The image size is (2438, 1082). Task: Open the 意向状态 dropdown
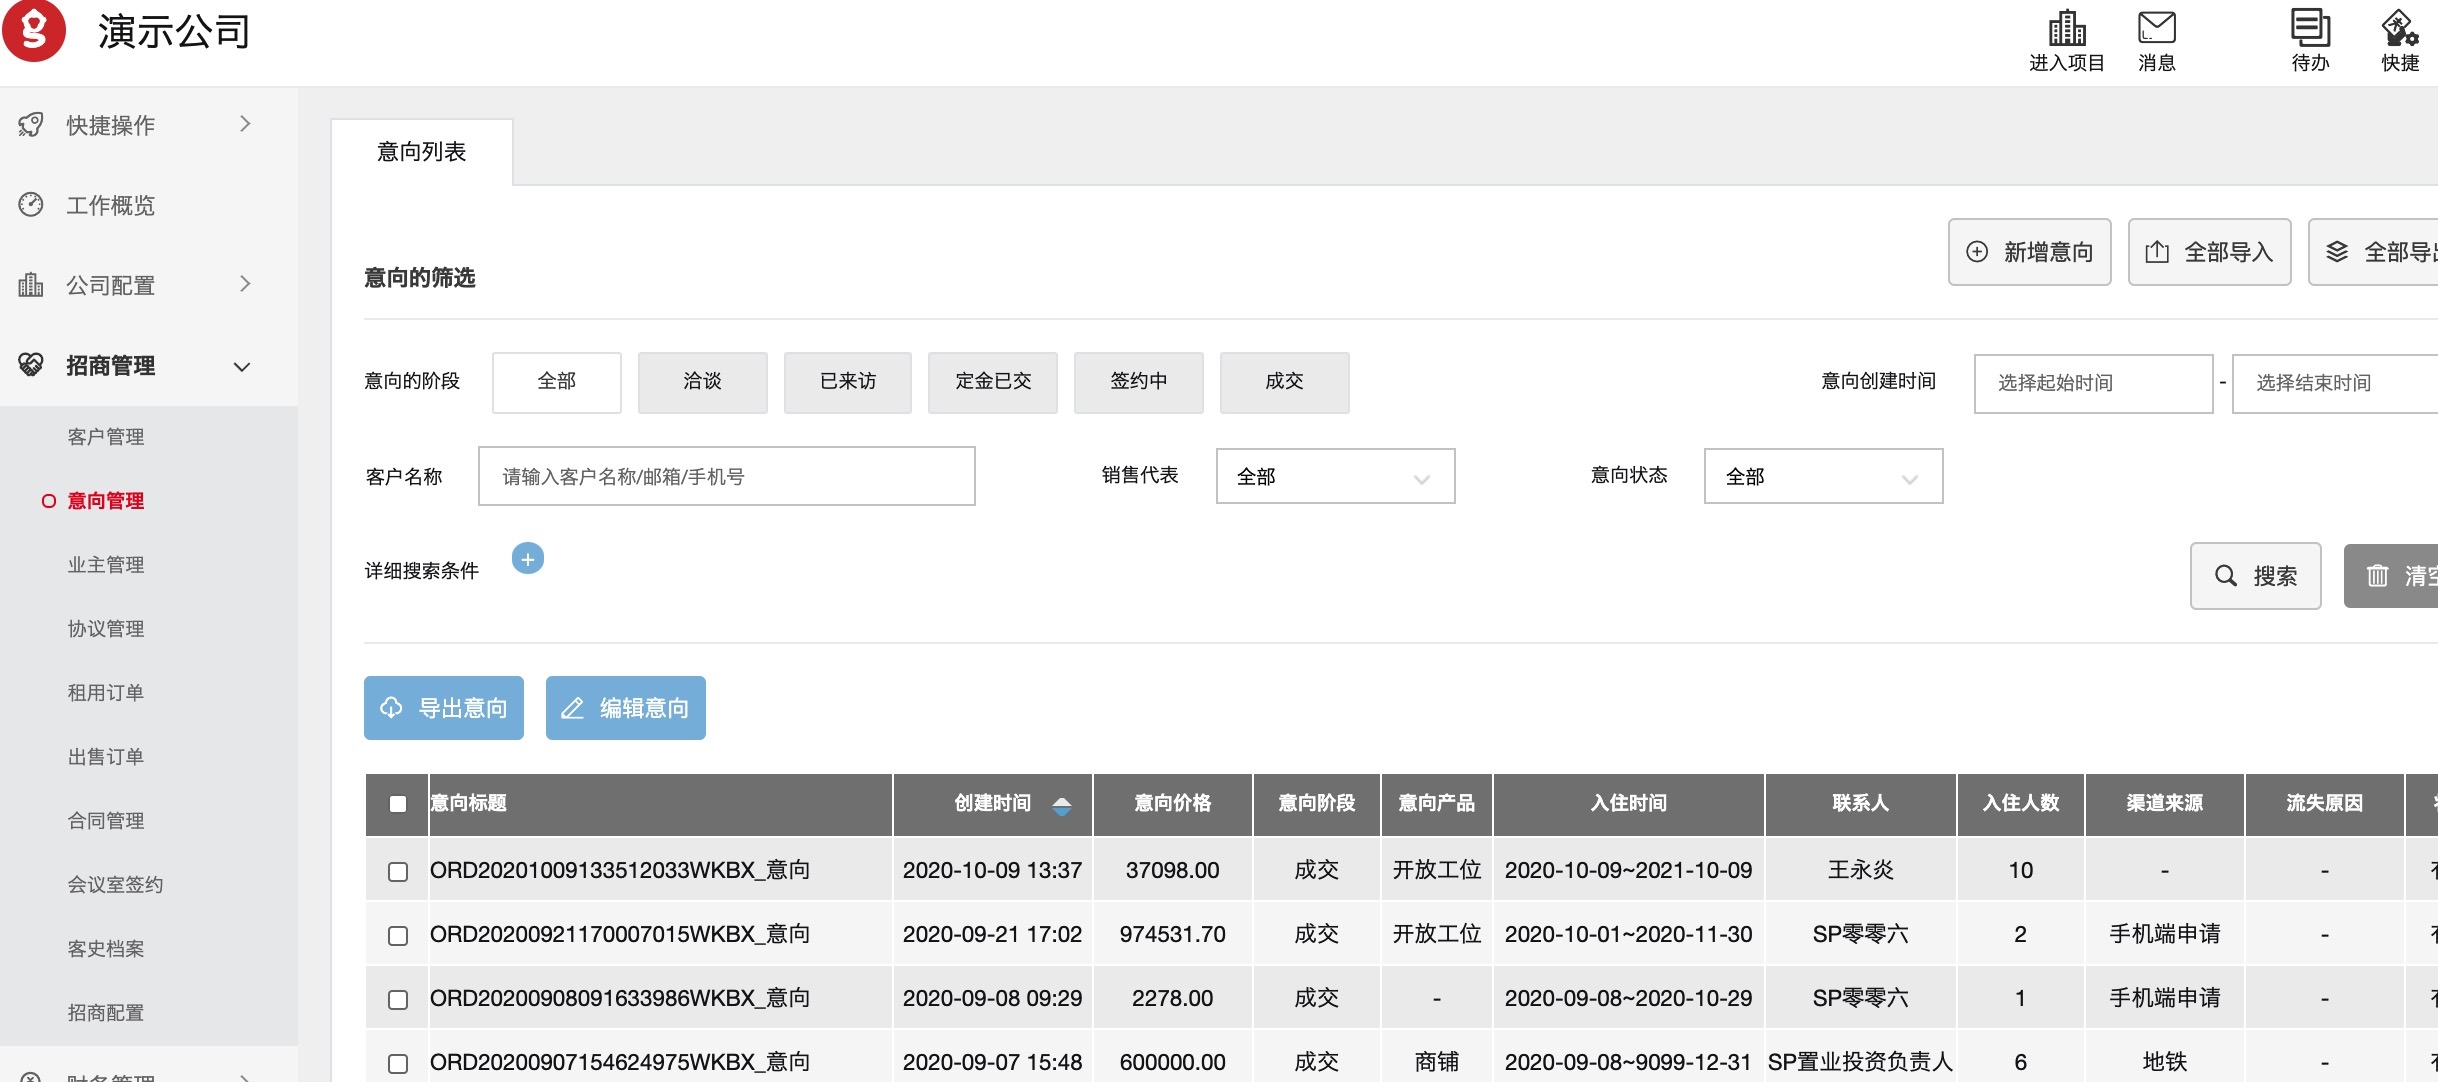(x=1822, y=477)
